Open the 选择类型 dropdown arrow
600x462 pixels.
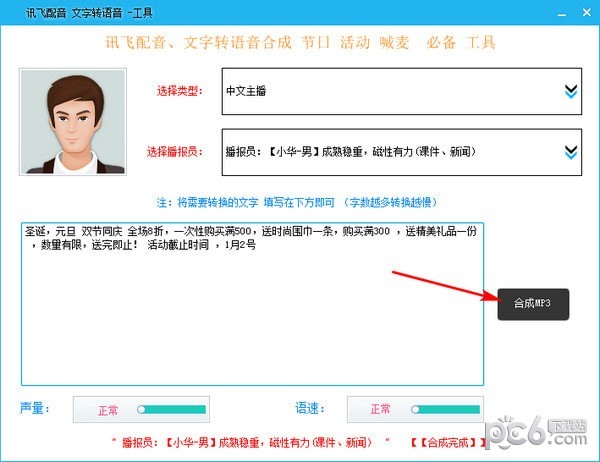pyautogui.click(x=571, y=91)
